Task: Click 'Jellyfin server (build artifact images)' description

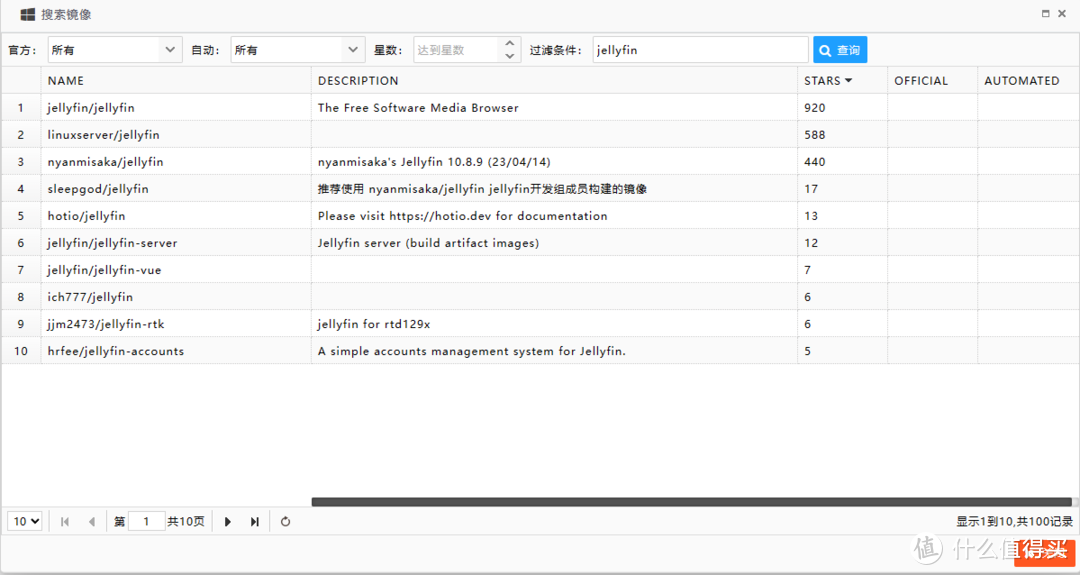Action: click(x=428, y=242)
